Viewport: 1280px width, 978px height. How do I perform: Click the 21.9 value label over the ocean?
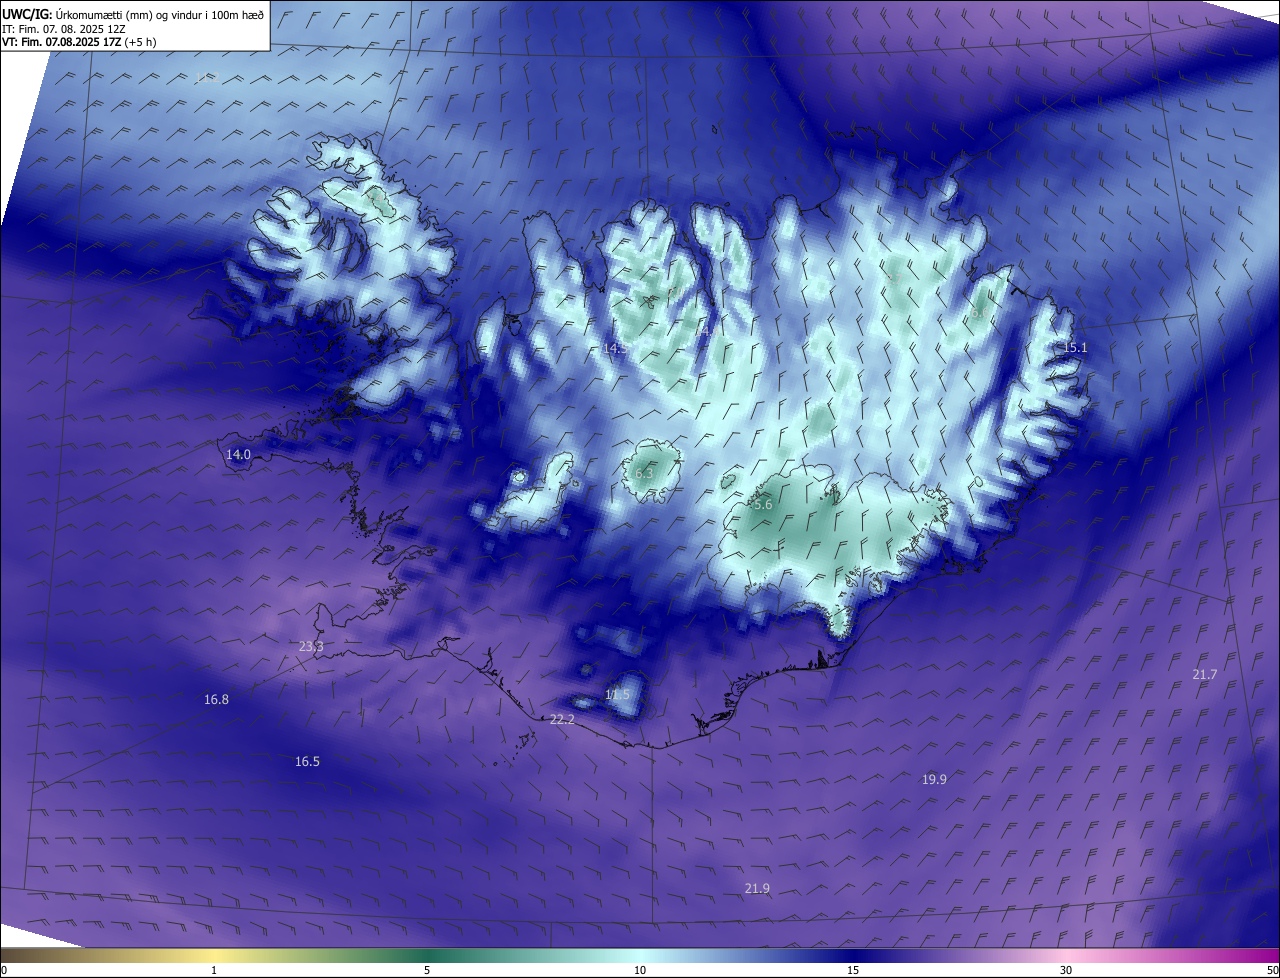[757, 889]
